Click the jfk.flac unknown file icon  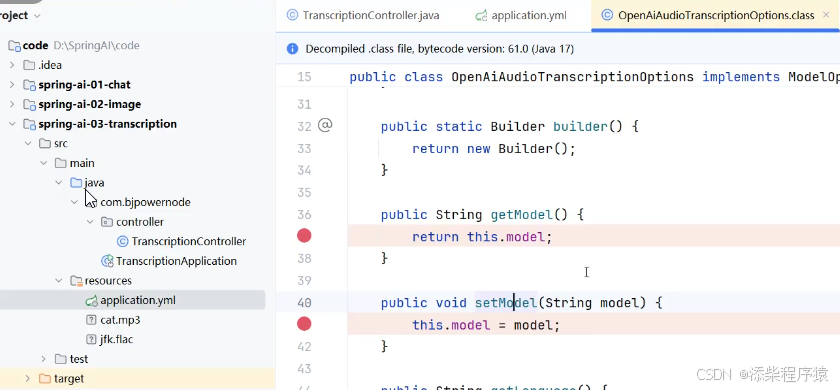pyautogui.click(x=92, y=340)
